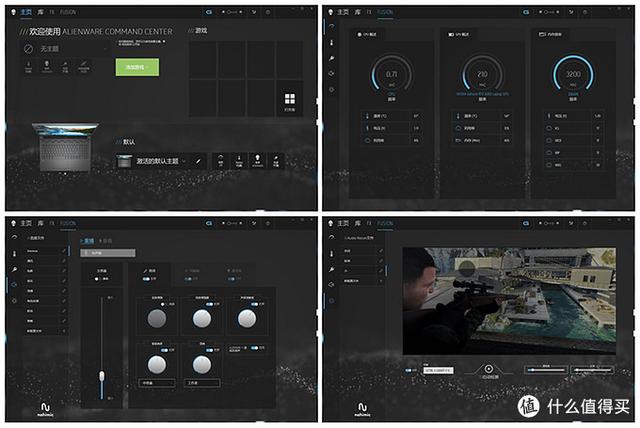
Task: Adjust the last horizontal Audio Recon slider
Action: 593,370
